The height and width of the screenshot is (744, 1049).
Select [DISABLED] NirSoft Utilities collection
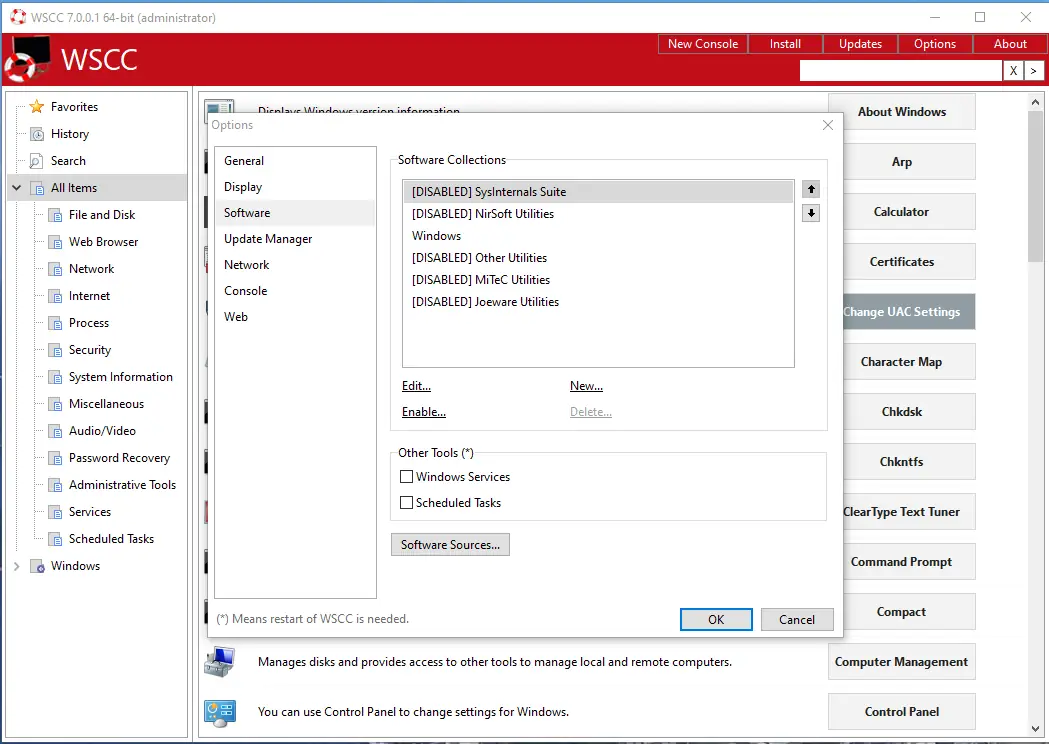[598, 214]
